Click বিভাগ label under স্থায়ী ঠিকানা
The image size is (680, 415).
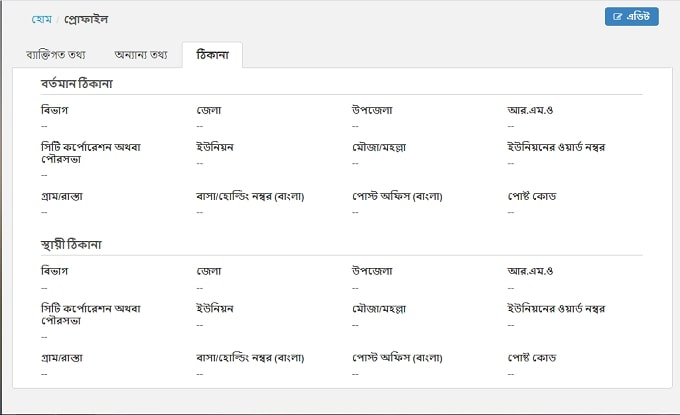pyautogui.click(x=54, y=271)
